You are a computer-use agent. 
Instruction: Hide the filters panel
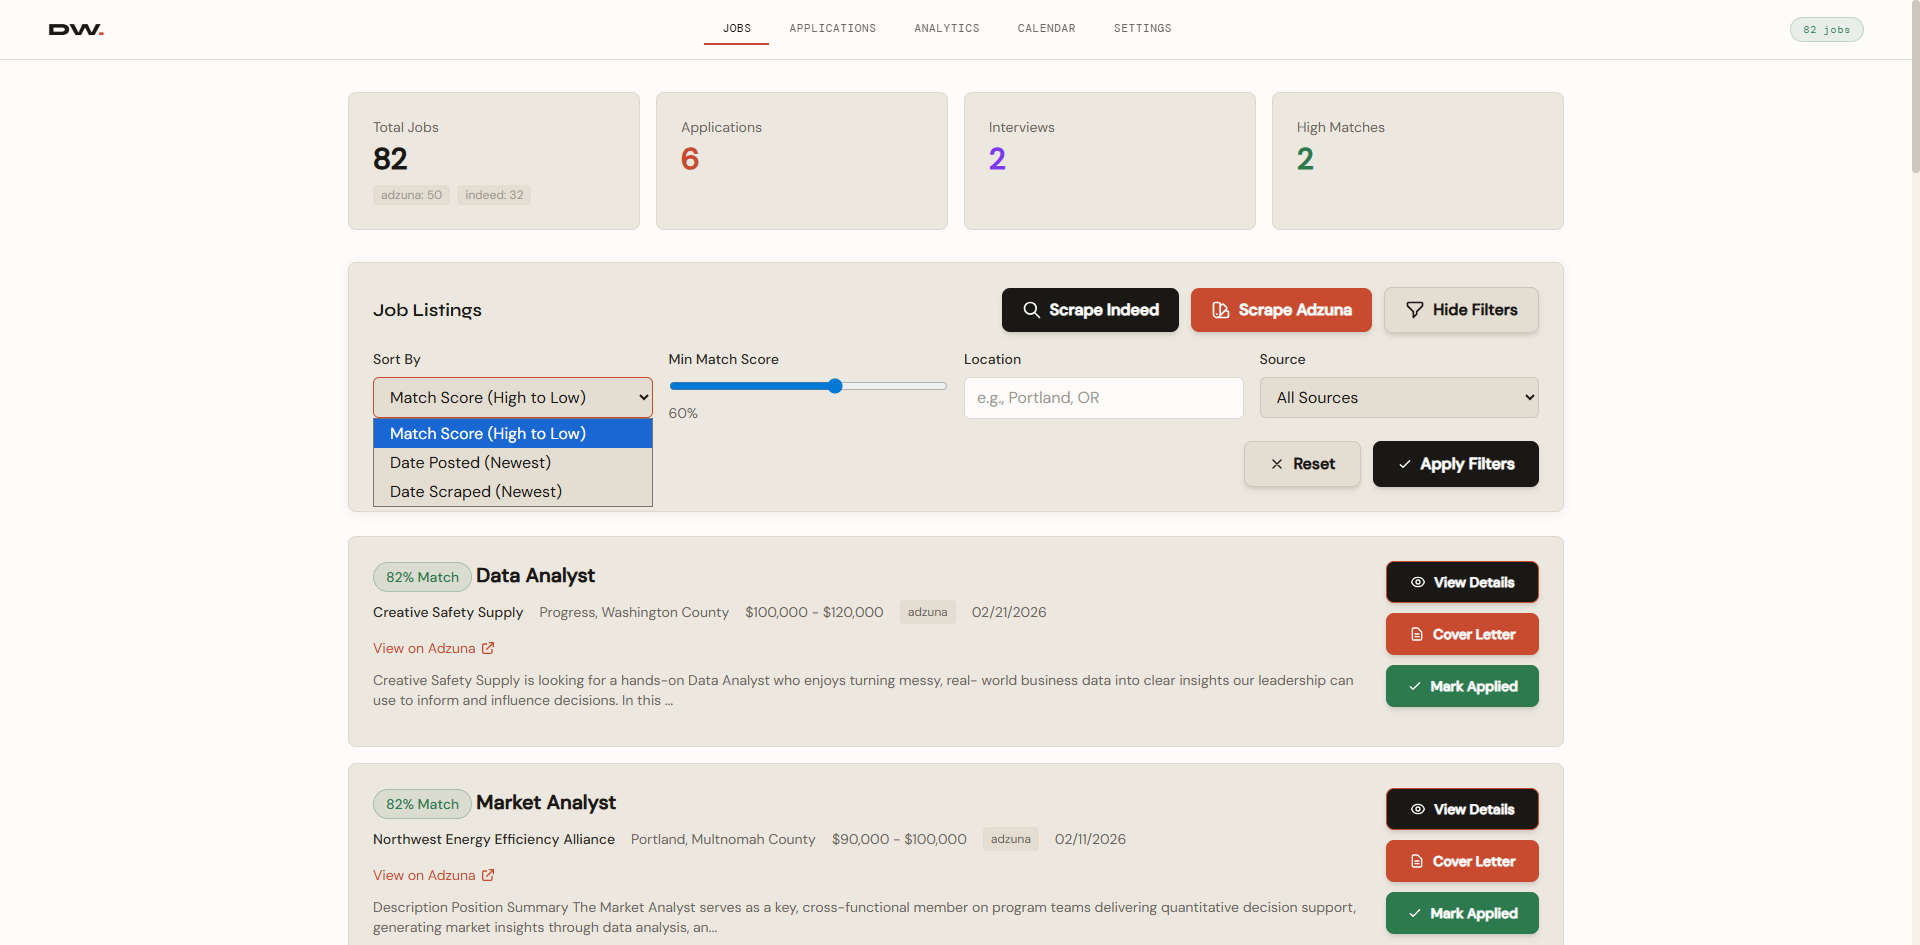click(1461, 310)
